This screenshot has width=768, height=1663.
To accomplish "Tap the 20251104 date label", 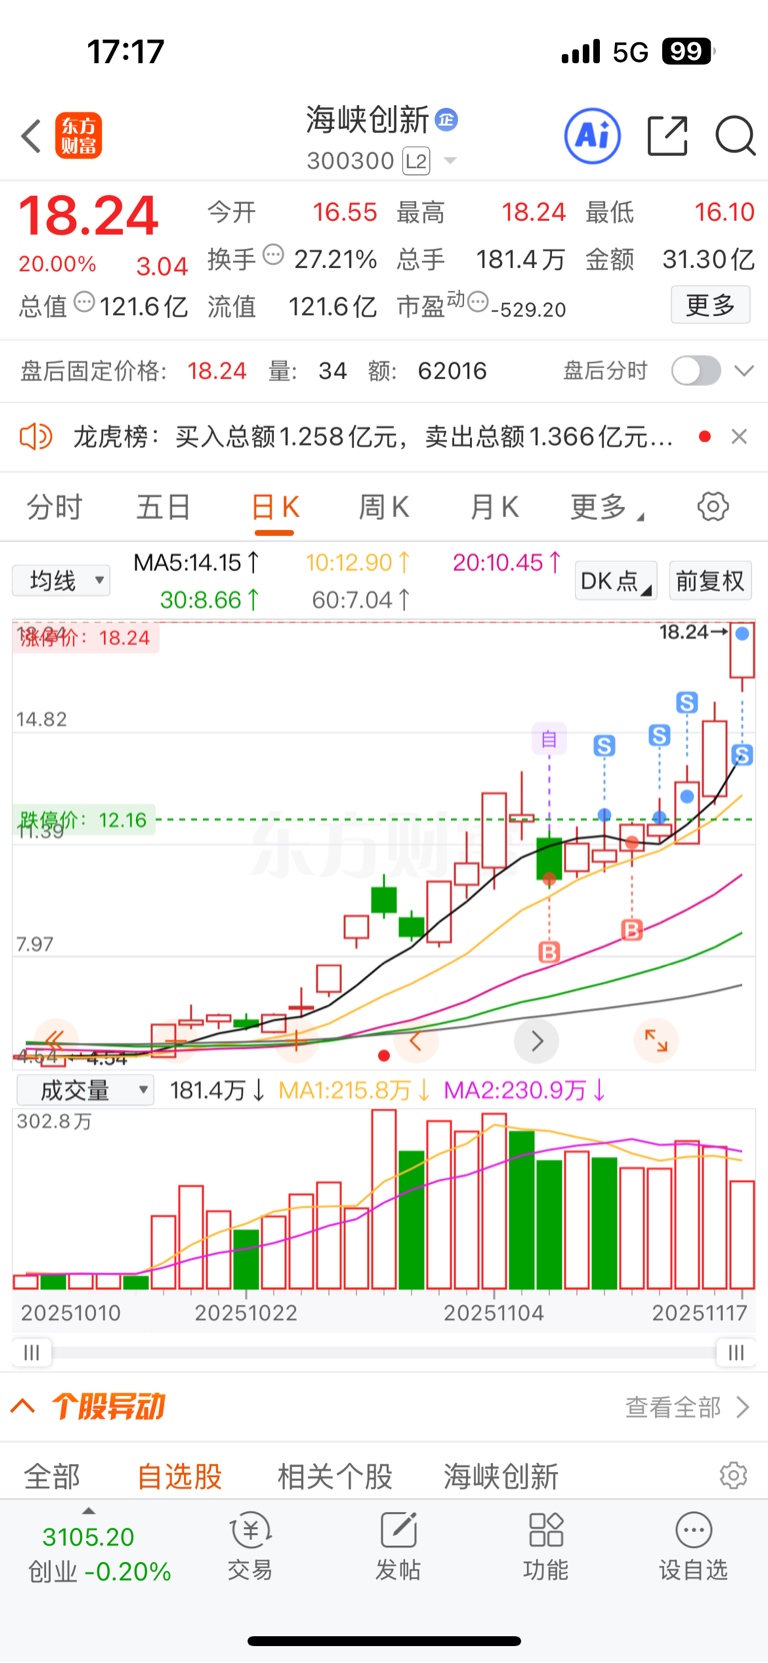I will coord(494,1312).
